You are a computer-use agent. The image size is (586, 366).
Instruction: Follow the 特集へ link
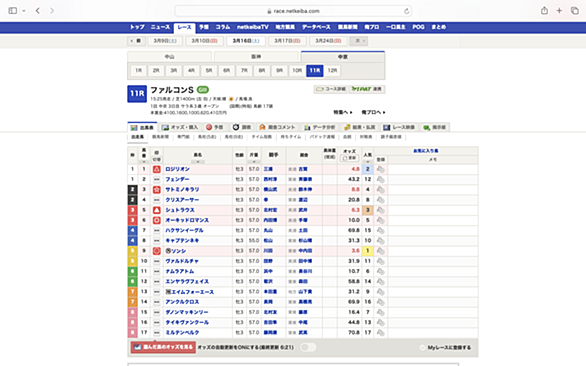(x=343, y=112)
